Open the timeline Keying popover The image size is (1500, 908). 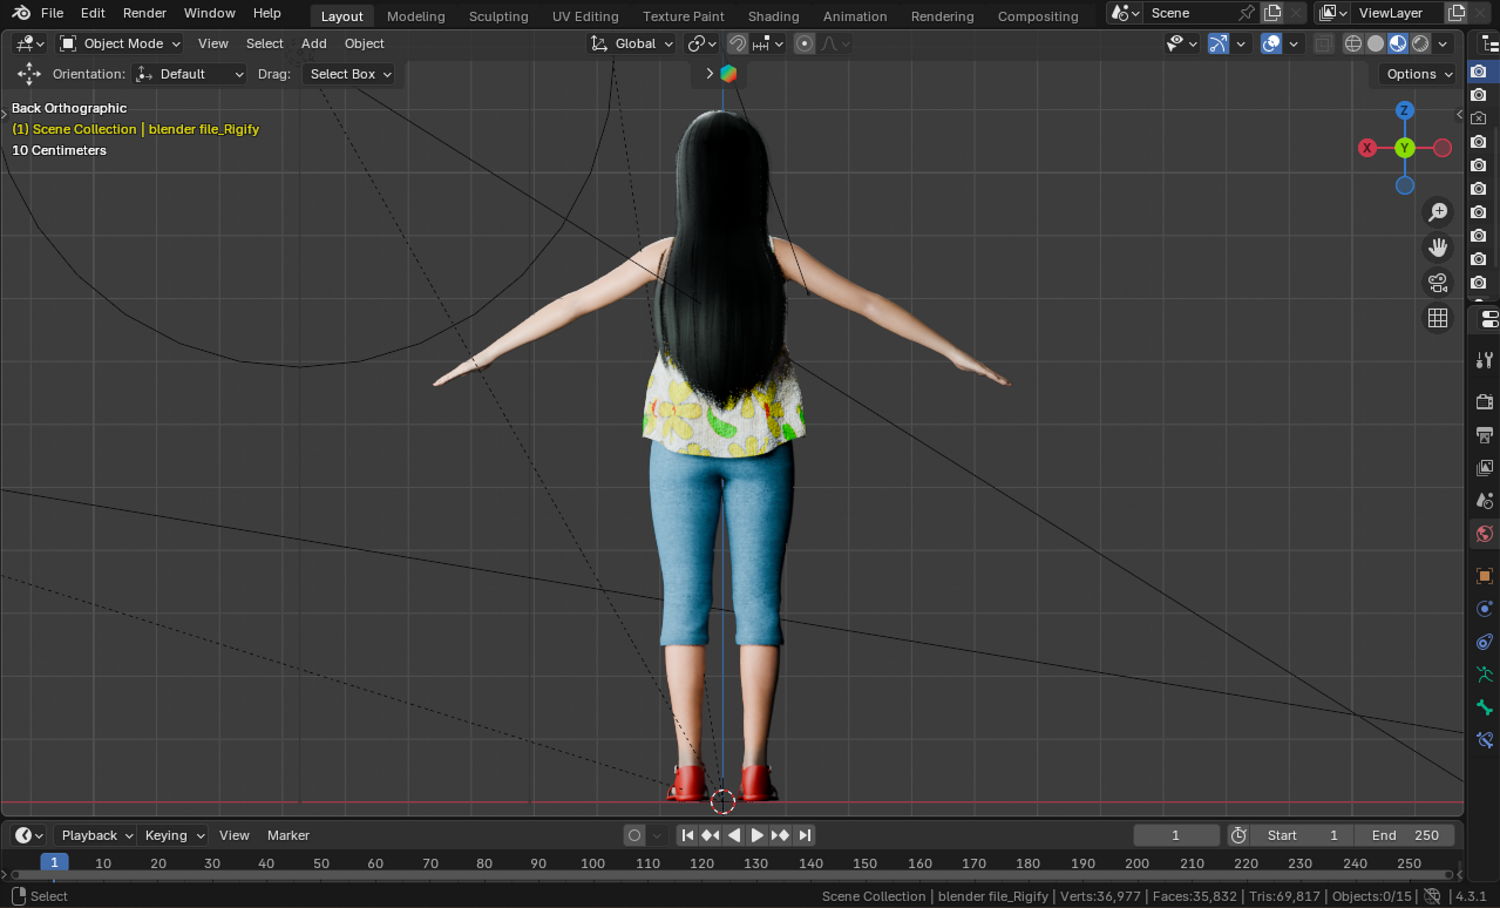coord(173,836)
